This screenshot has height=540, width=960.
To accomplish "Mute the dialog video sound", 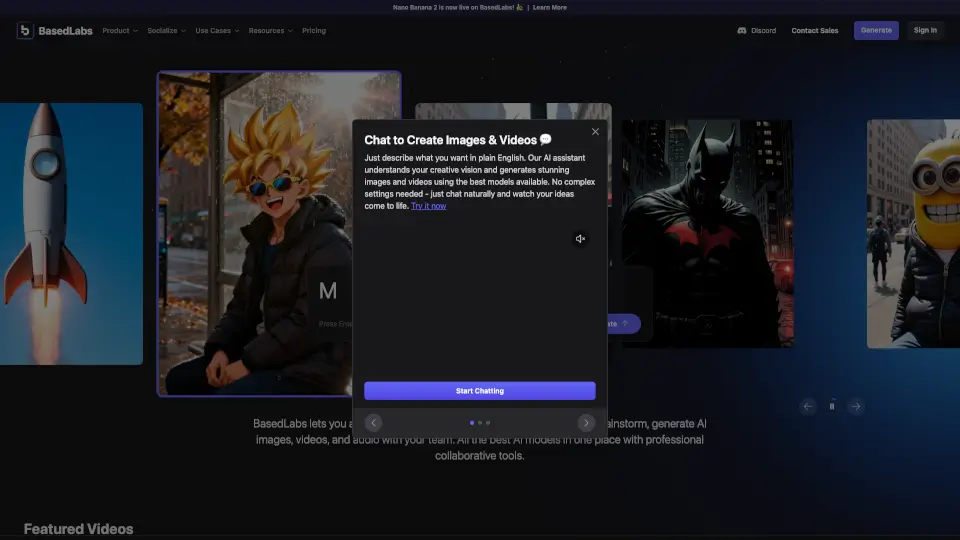I will (x=580, y=239).
